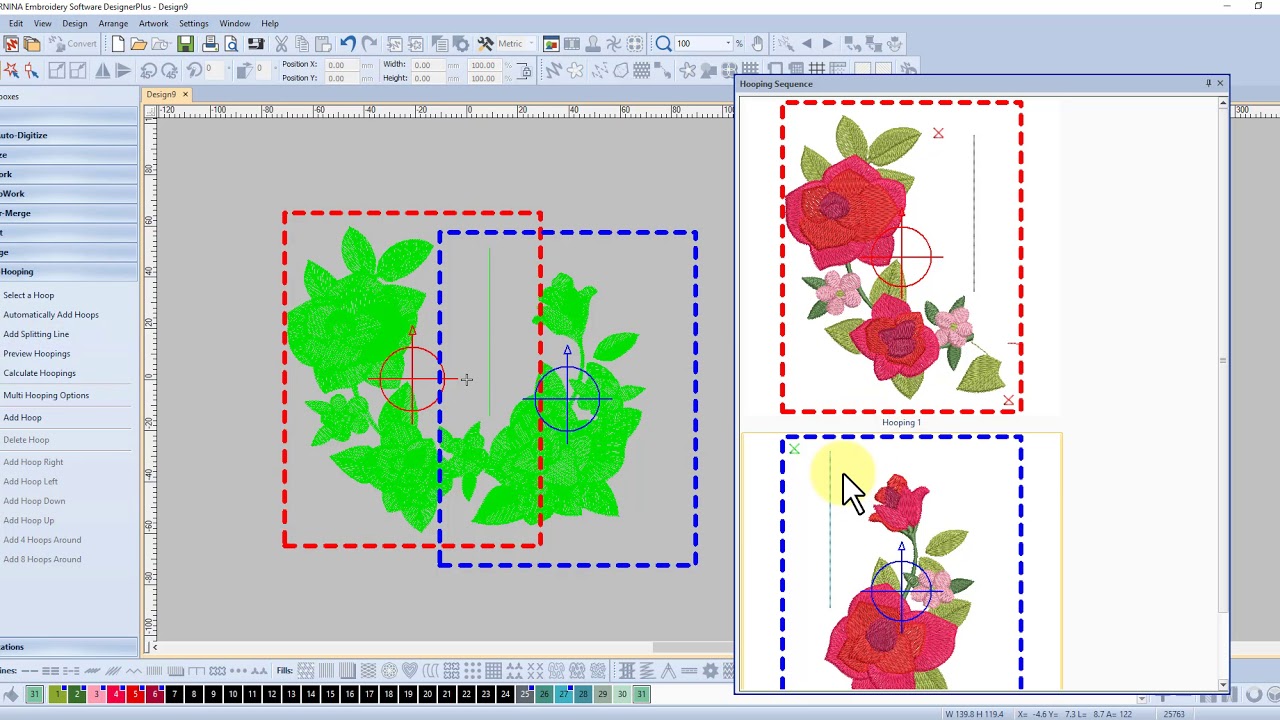The image size is (1280, 720).
Task: Click Calculate Hoopings
Action: tap(39, 373)
